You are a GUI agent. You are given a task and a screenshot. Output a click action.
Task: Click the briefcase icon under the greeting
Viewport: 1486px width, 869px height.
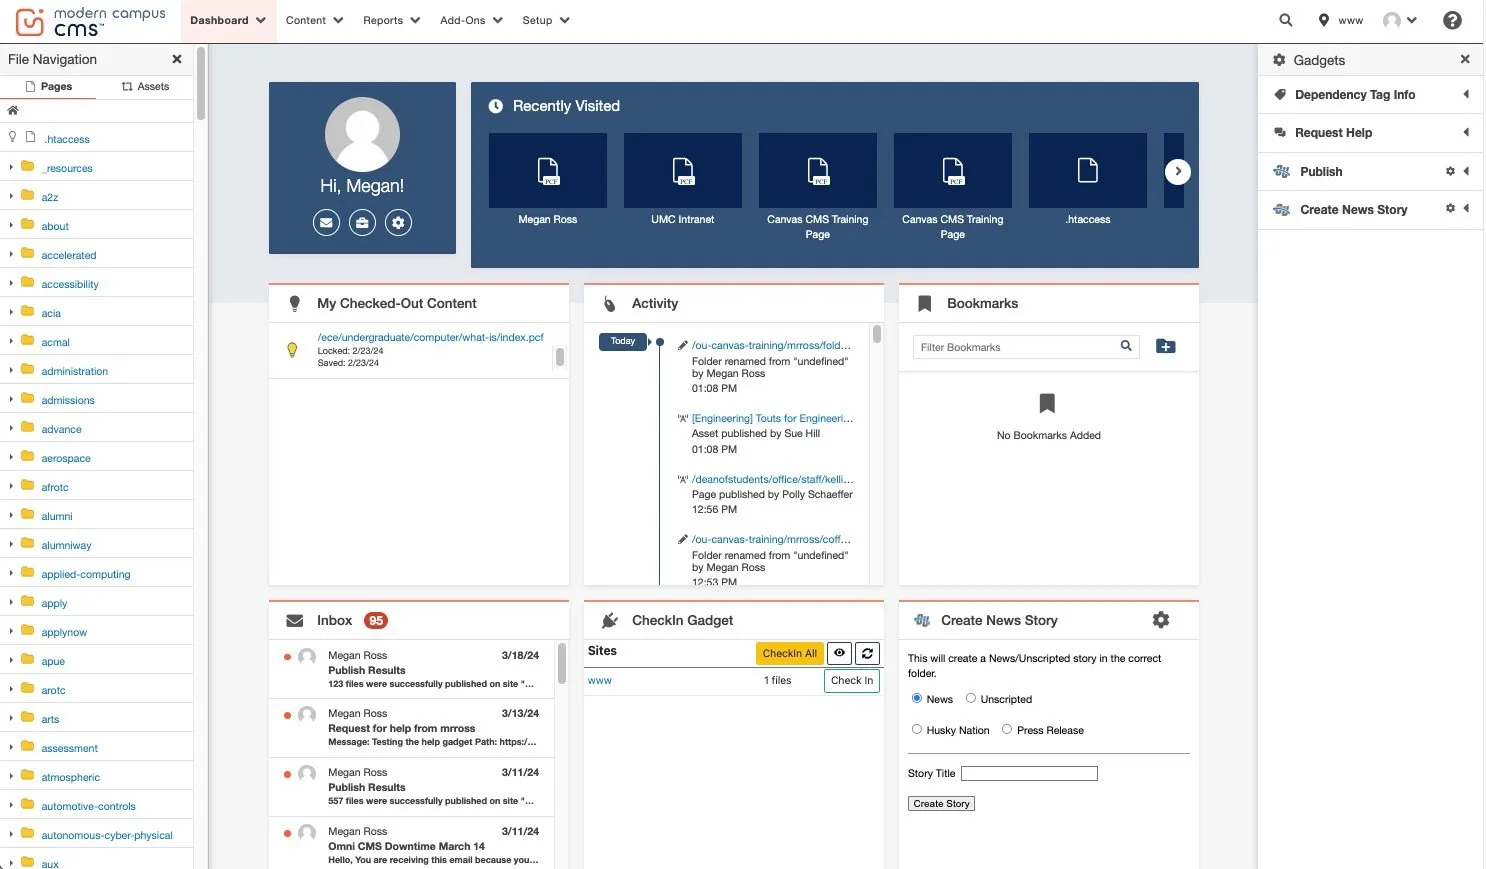[x=362, y=222]
